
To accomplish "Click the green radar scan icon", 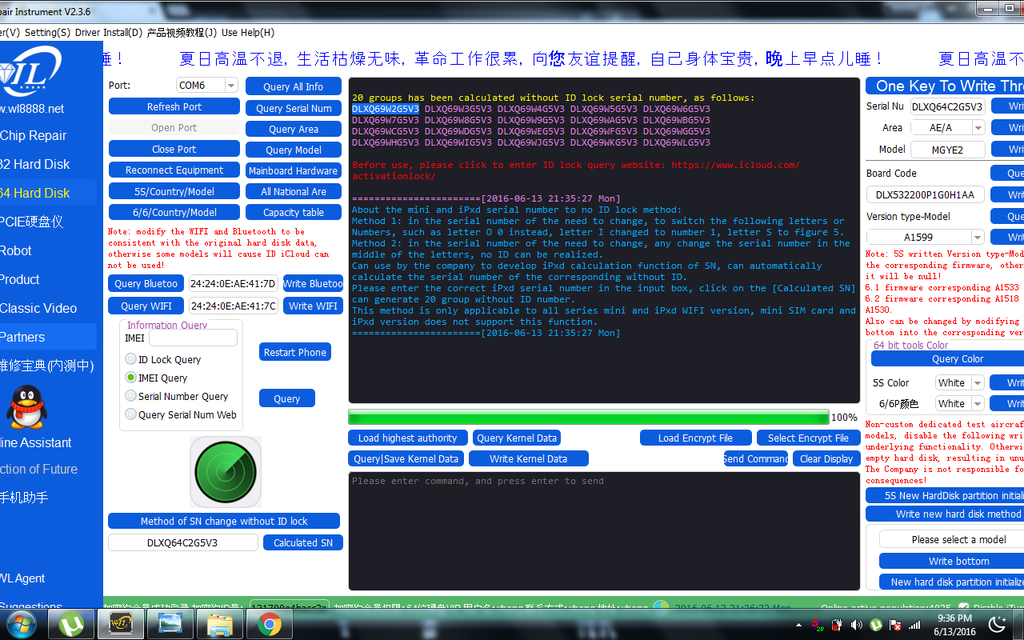I will pos(225,471).
